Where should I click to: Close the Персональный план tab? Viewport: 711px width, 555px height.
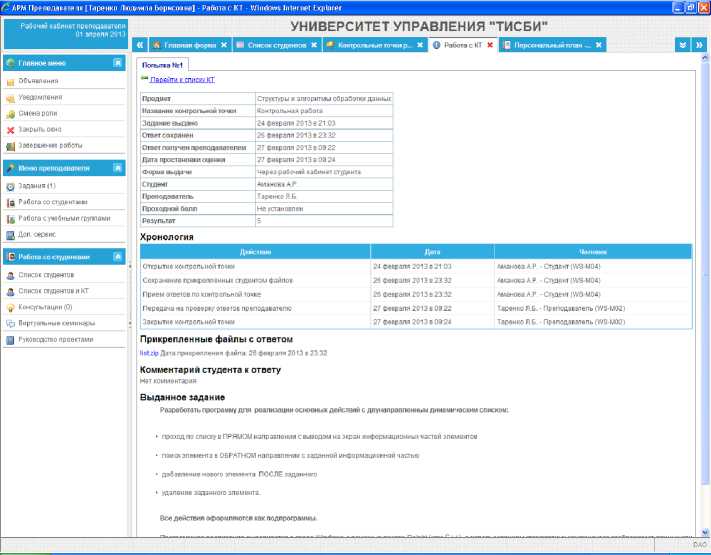[x=599, y=45]
